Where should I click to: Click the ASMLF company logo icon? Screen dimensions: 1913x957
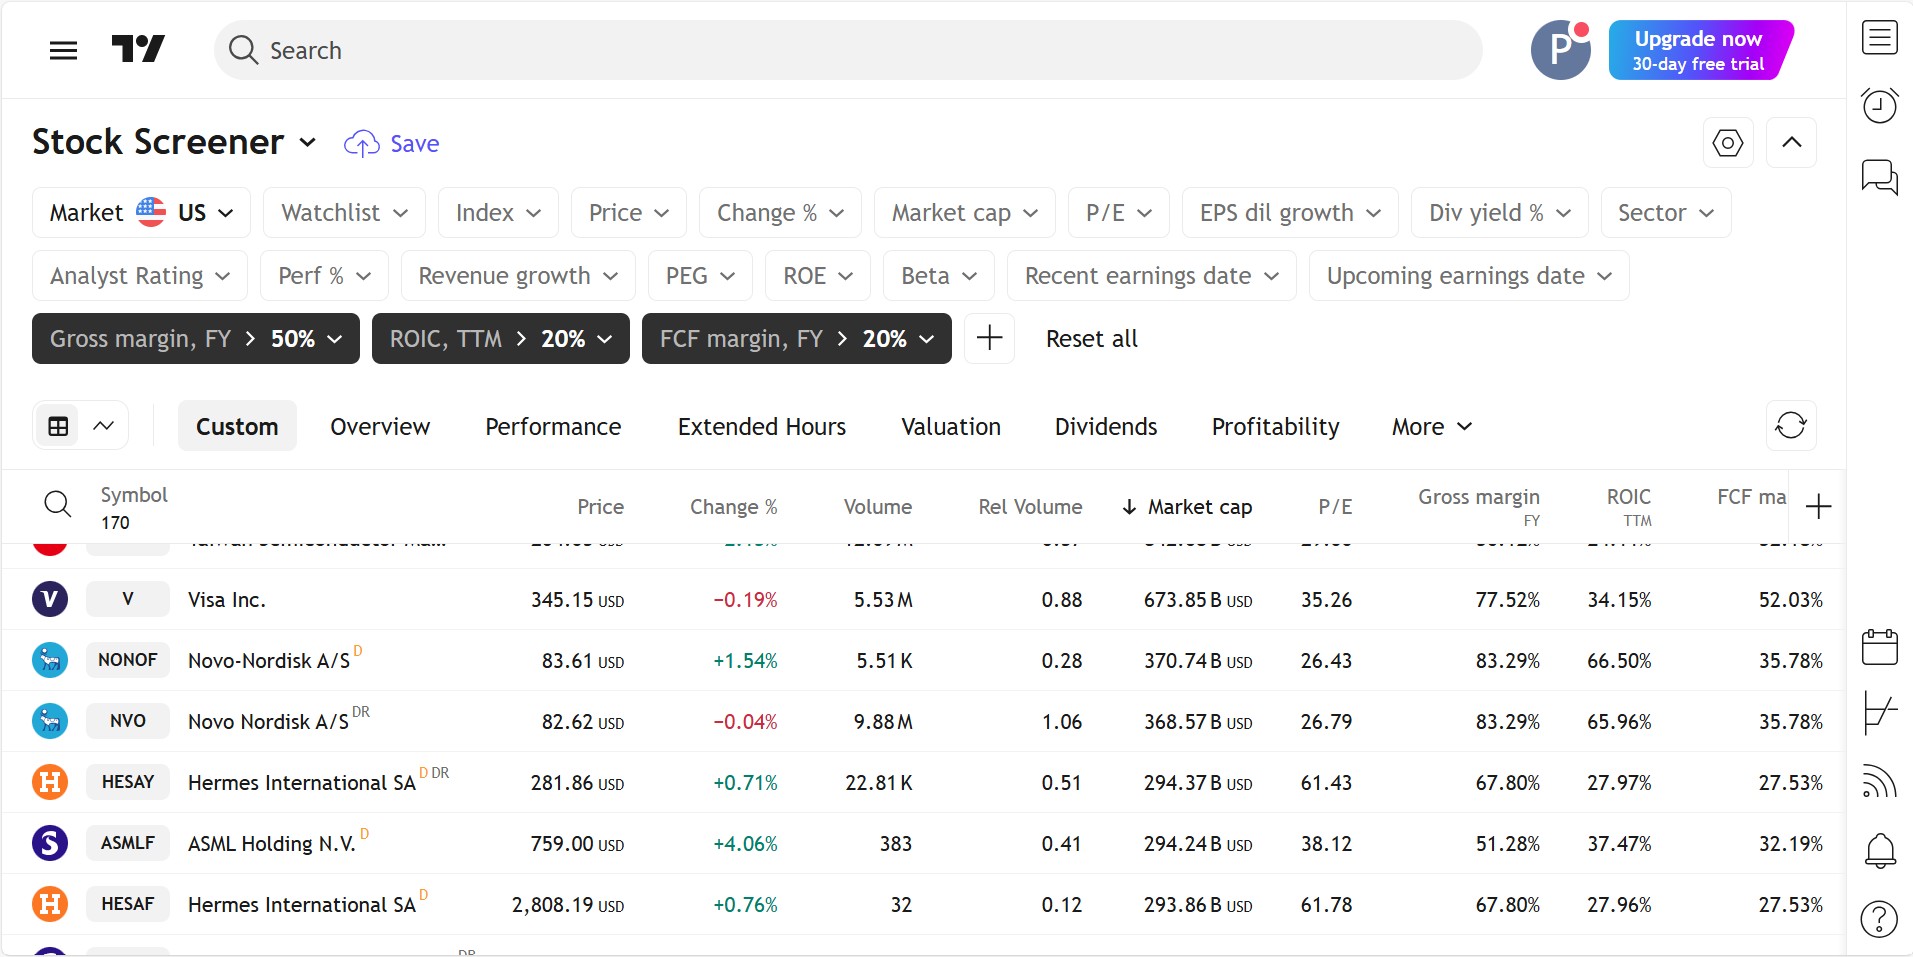(x=50, y=843)
